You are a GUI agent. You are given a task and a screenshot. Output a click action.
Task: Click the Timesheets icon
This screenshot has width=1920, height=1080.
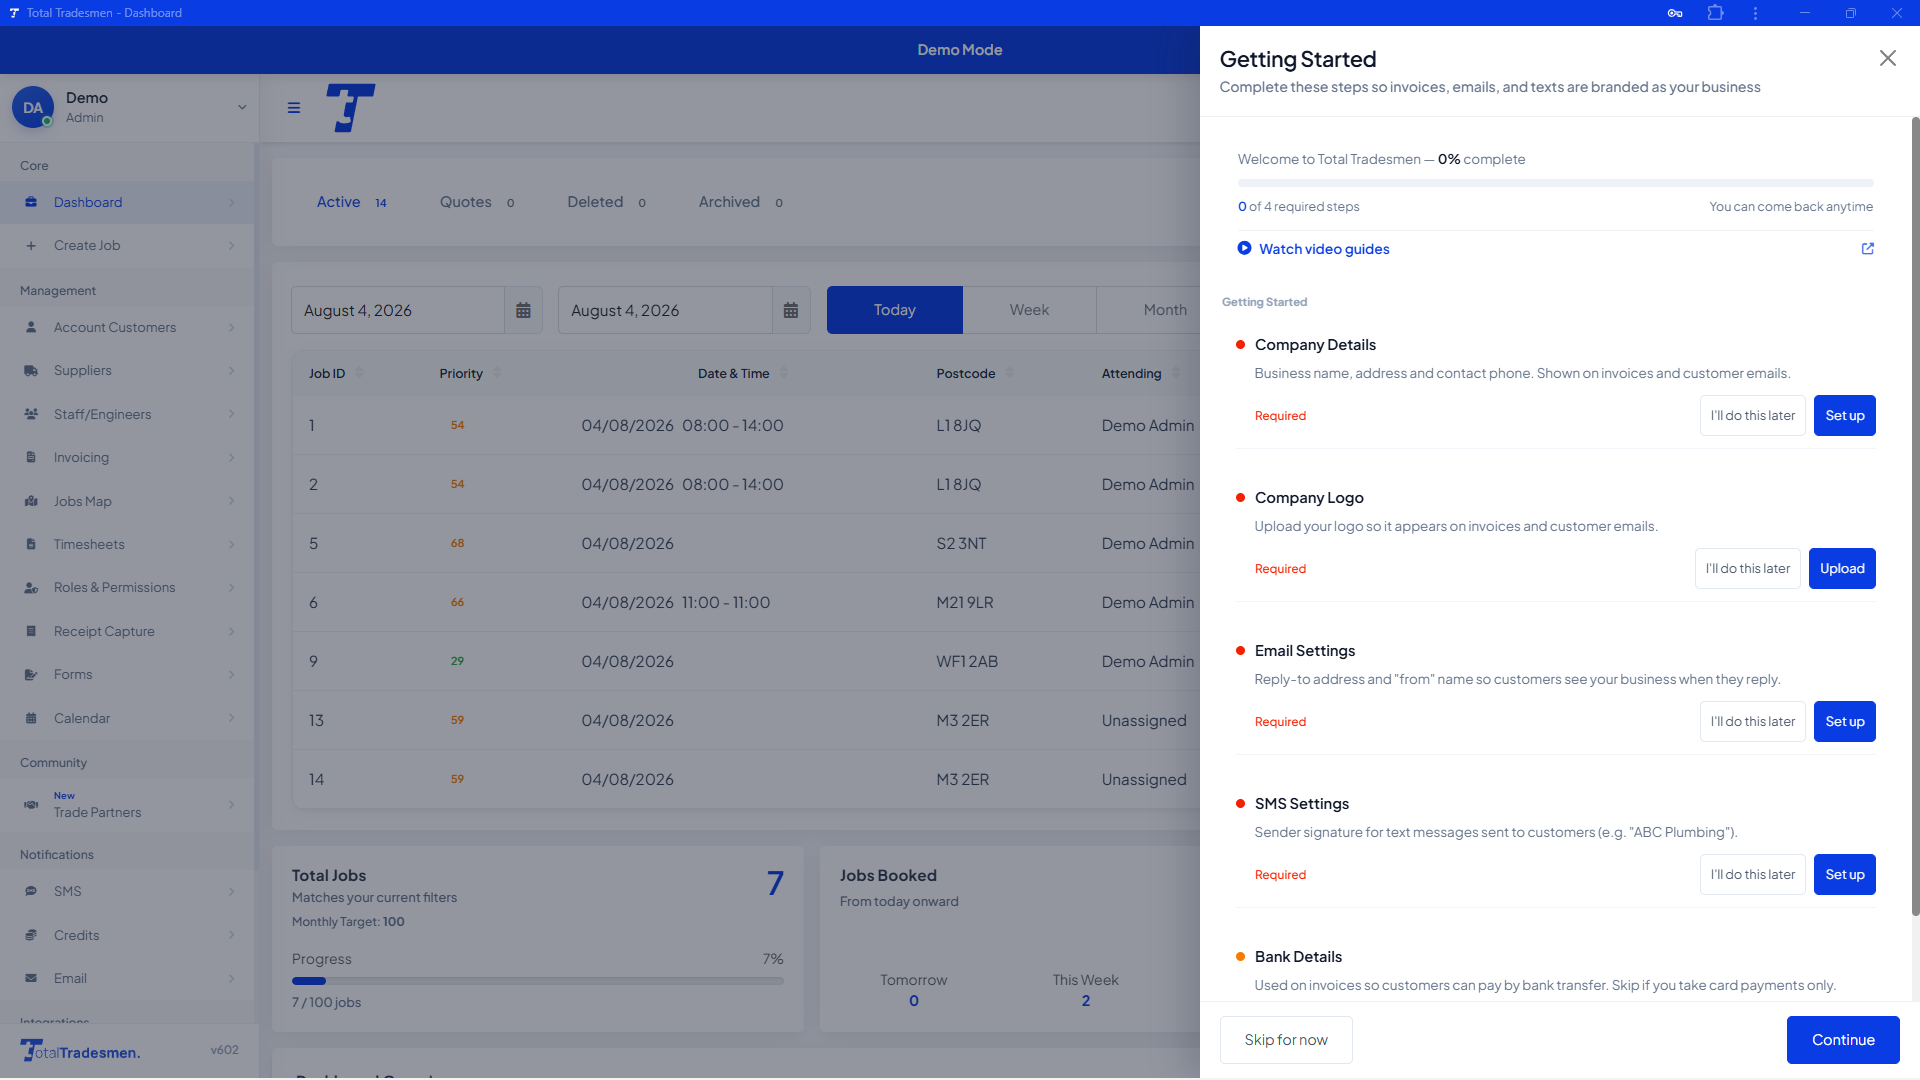(31, 544)
